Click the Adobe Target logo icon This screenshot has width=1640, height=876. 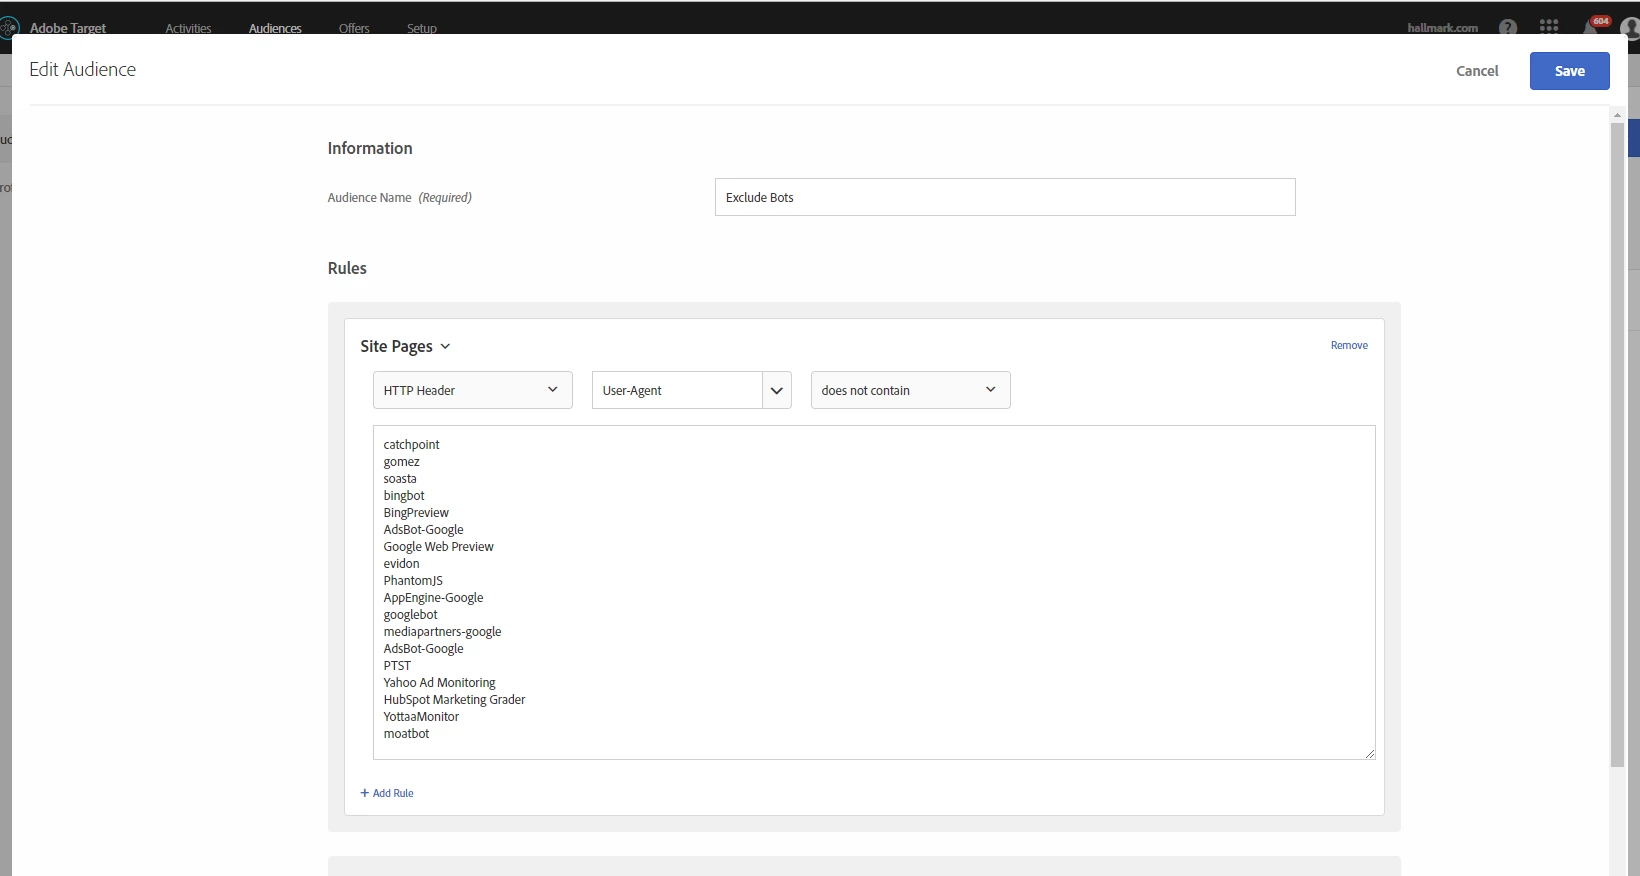coord(10,27)
